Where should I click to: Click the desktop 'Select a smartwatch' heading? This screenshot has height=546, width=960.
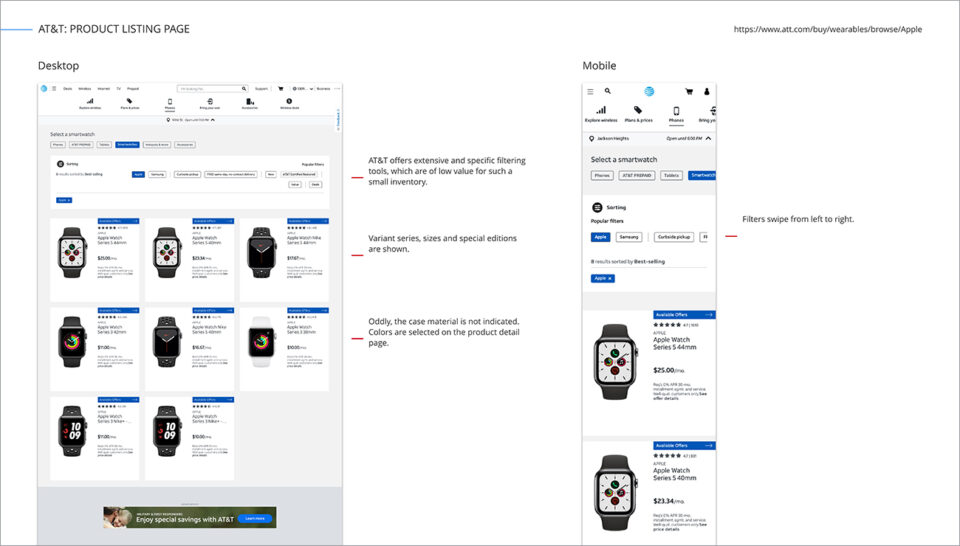click(x=72, y=134)
